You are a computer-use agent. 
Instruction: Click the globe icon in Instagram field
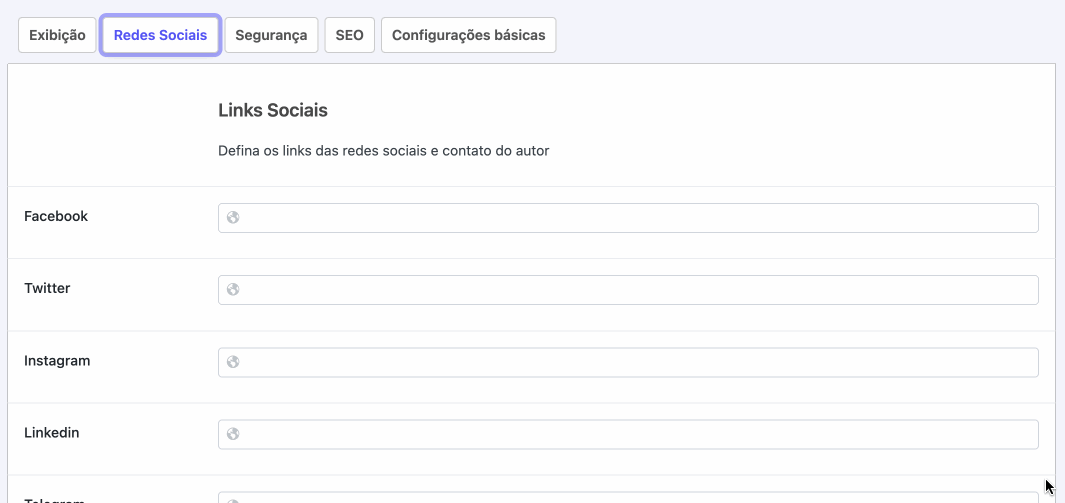(x=233, y=362)
